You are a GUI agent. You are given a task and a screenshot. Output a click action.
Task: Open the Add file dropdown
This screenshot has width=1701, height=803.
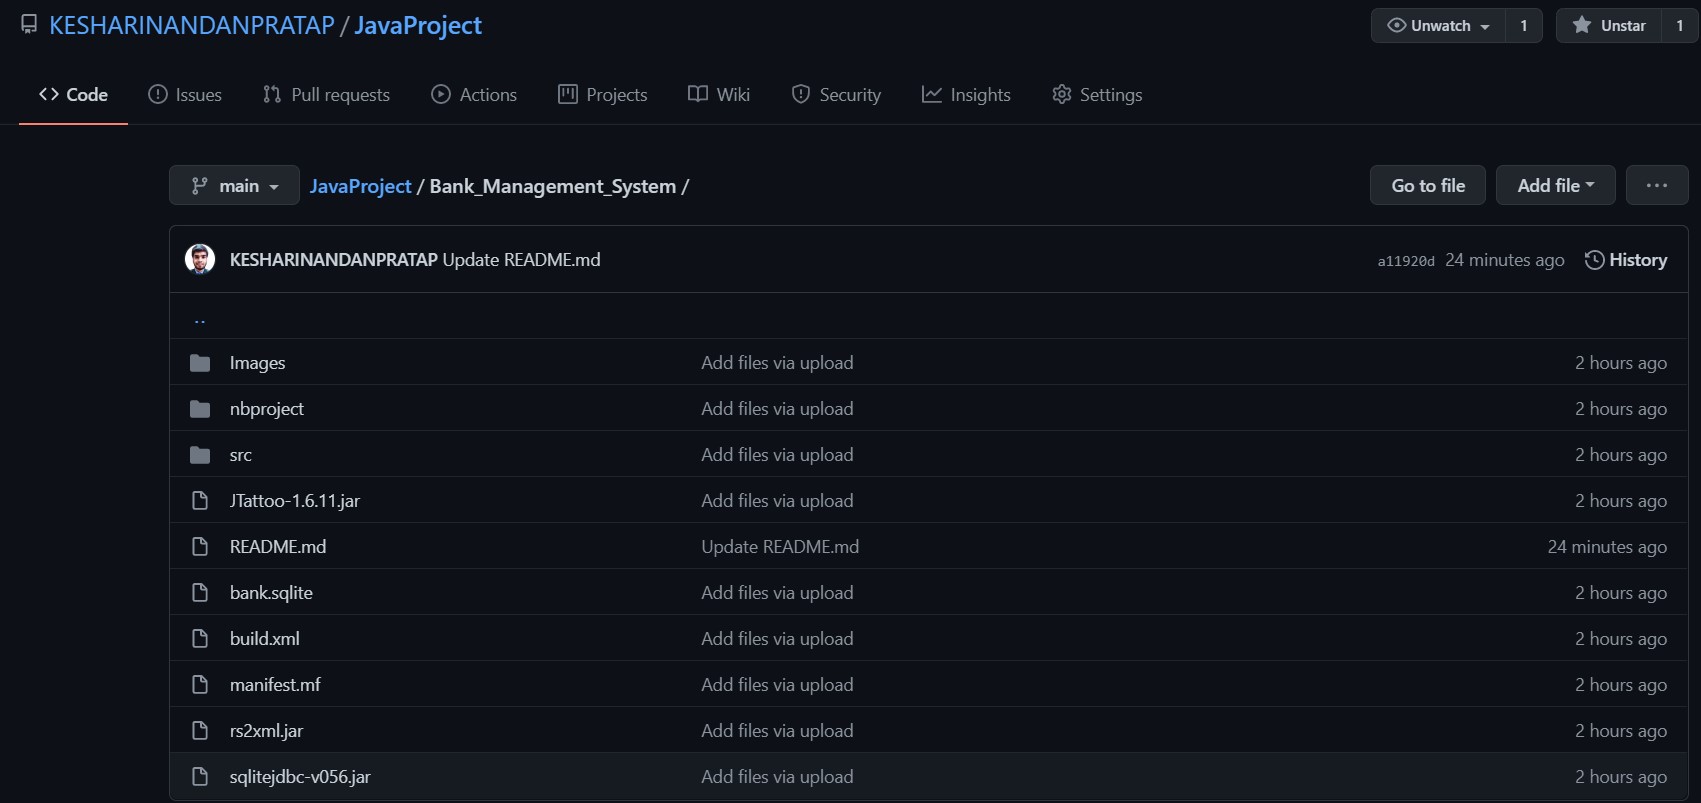[x=1555, y=185]
